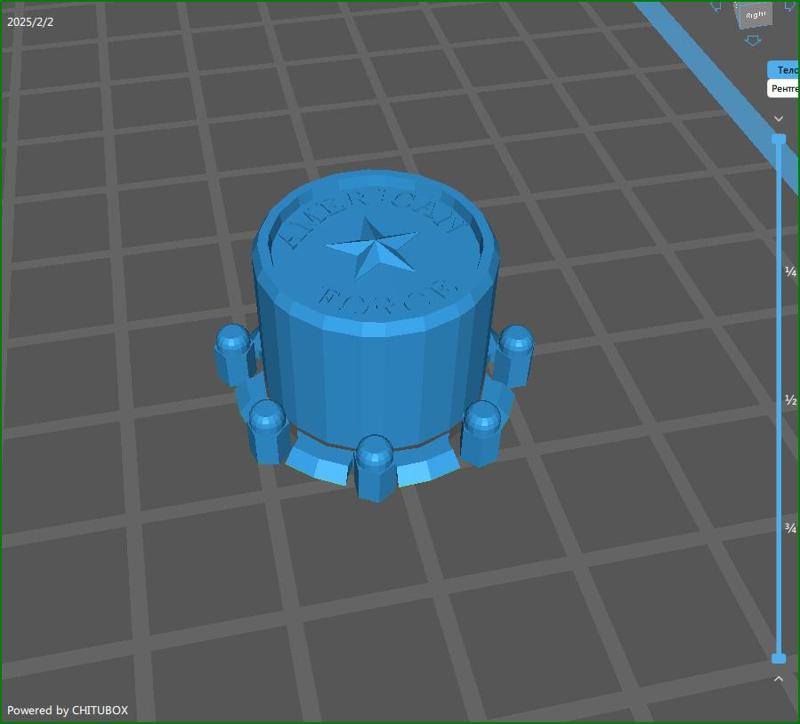Click the star emblem on the model top
This screenshot has width=800, height=724.
click(371, 247)
